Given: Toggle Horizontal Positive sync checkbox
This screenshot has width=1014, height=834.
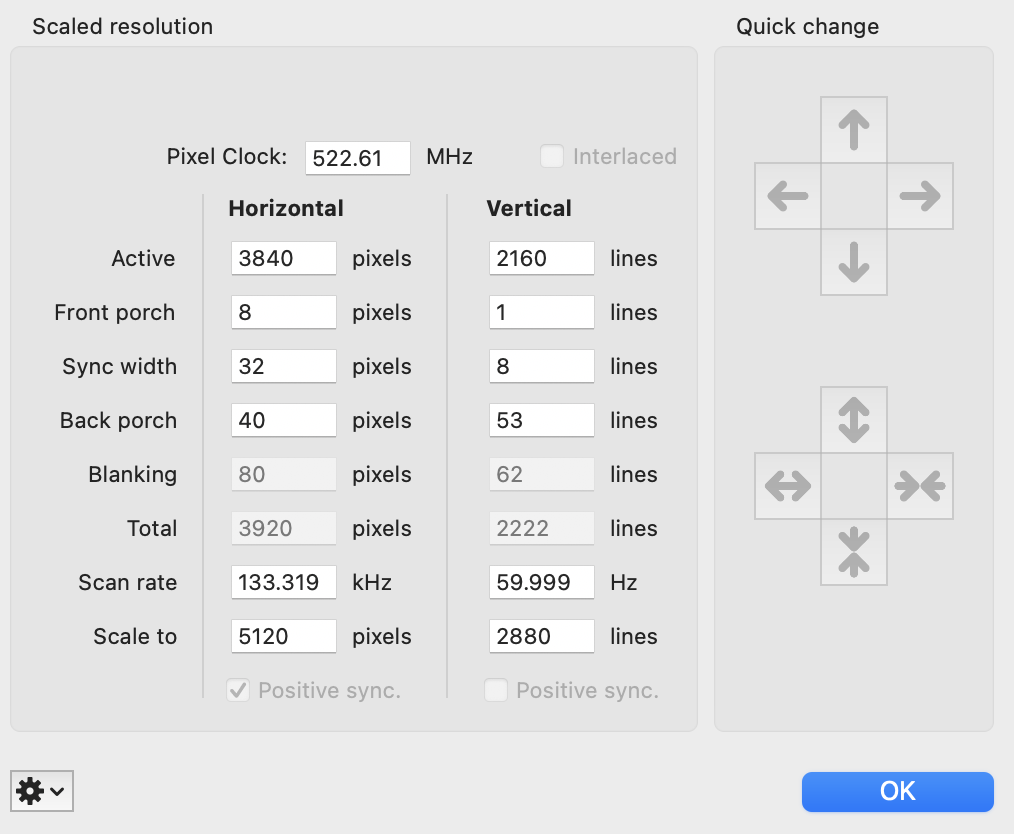Looking at the screenshot, I should 238,690.
